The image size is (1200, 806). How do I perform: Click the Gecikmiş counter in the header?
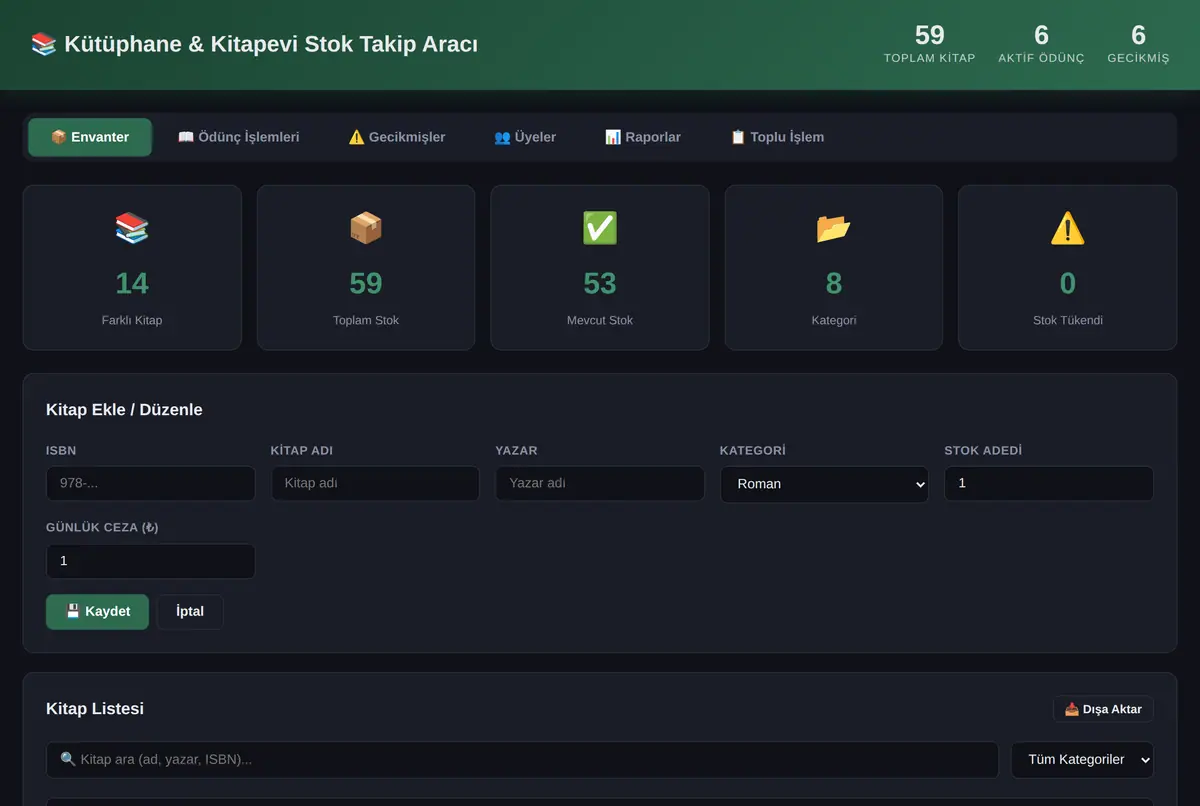[1138, 44]
